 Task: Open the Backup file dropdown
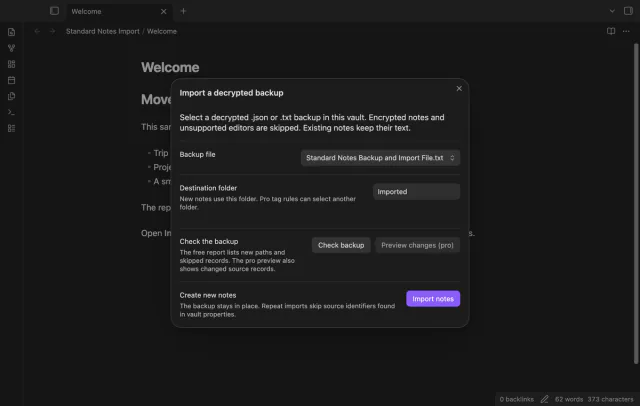[380, 158]
